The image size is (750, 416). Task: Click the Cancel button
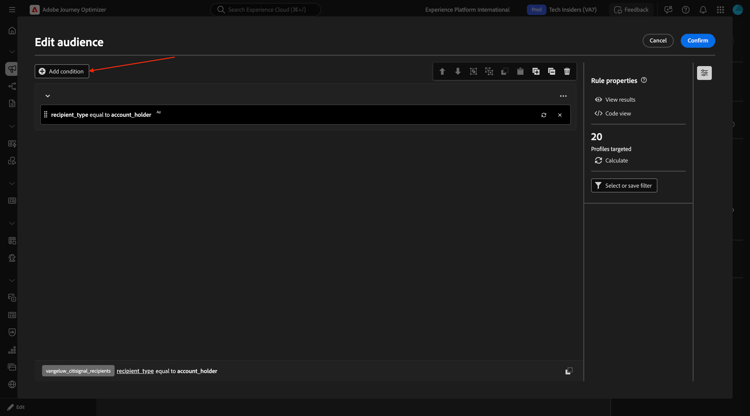tap(658, 41)
